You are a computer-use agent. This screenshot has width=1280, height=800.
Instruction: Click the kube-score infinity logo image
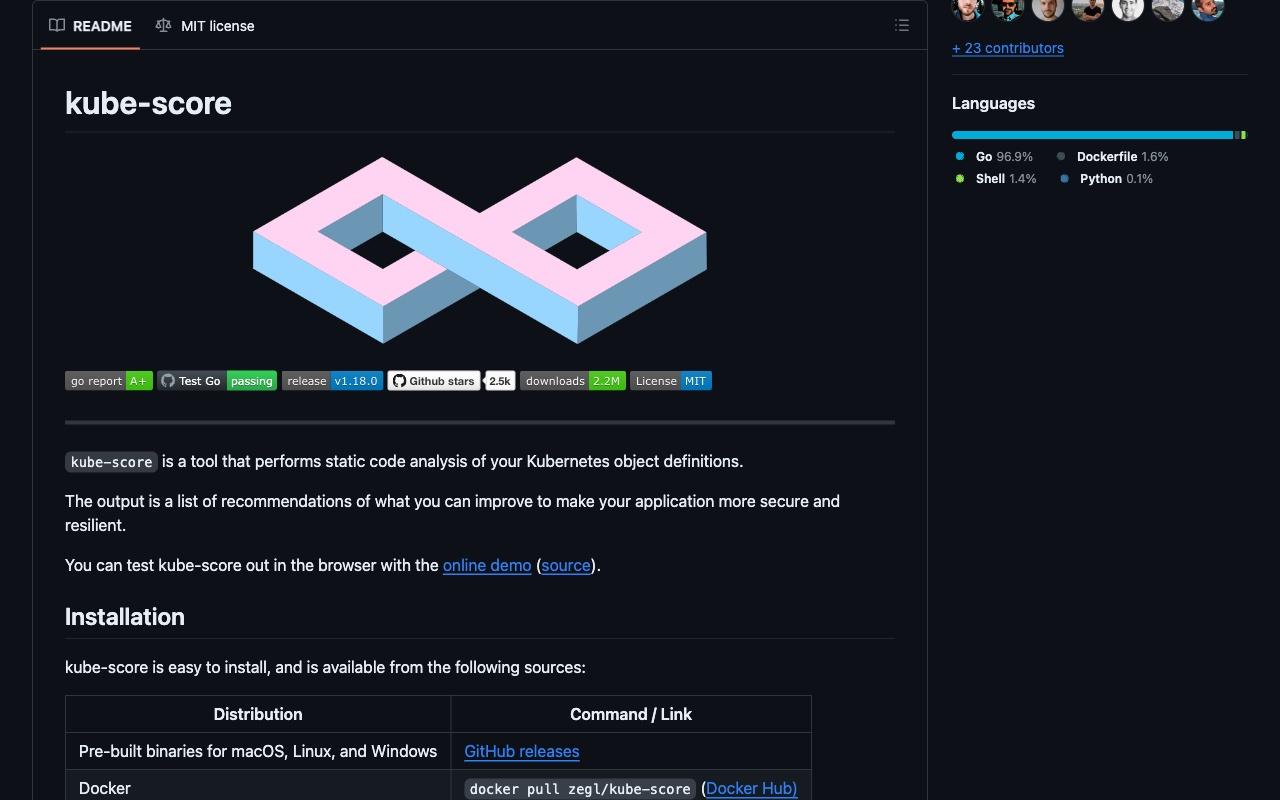480,250
